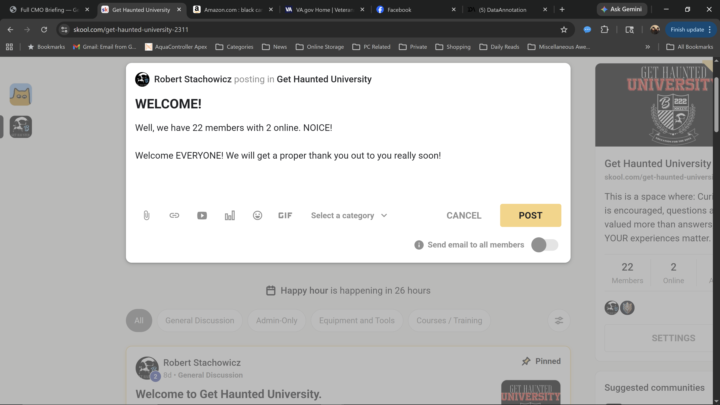Bookmark this page with the star icon
Screen dimensions: 720x405
(x=564, y=29)
